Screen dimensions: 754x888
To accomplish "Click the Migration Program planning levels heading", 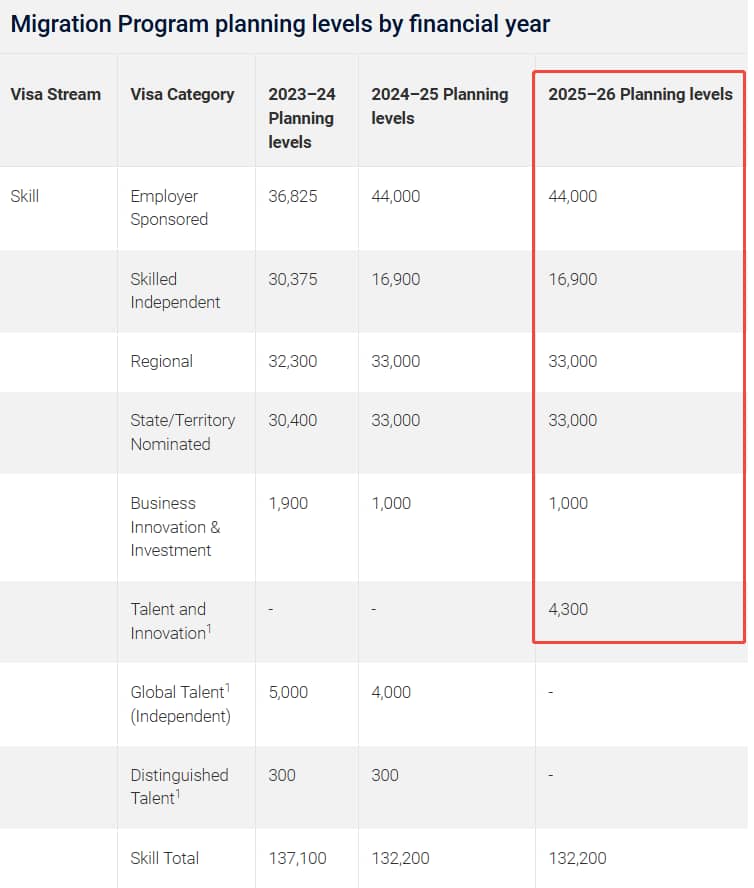I will coord(280,24).
